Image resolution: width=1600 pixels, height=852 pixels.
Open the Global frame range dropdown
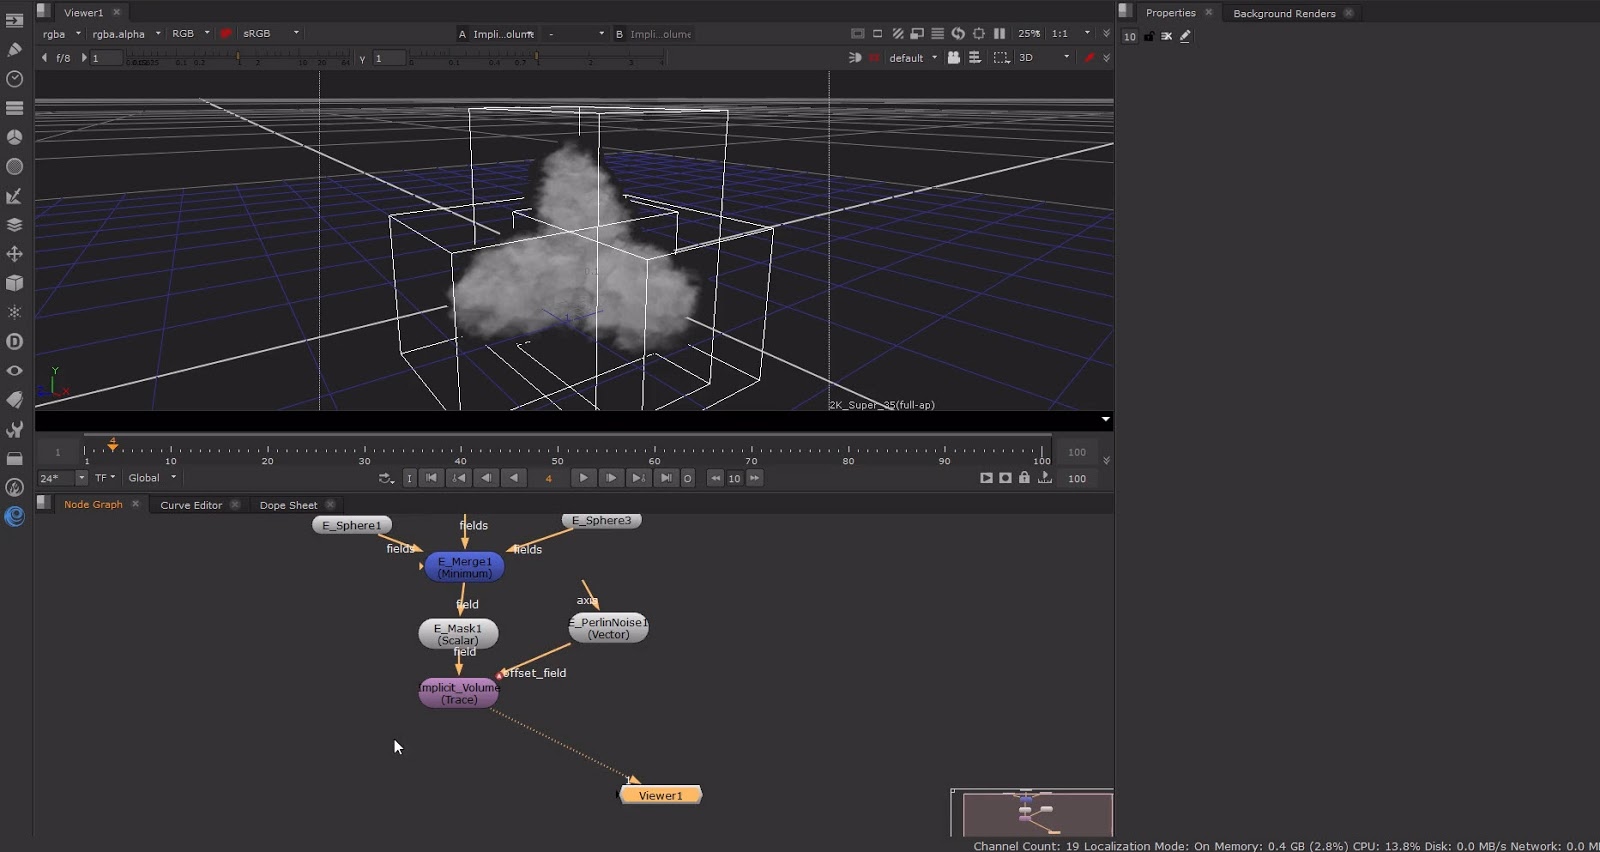tap(152, 478)
